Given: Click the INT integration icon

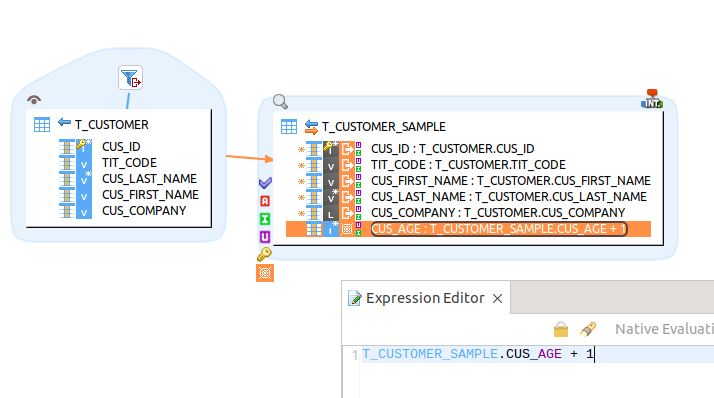Looking at the screenshot, I should (x=652, y=99).
